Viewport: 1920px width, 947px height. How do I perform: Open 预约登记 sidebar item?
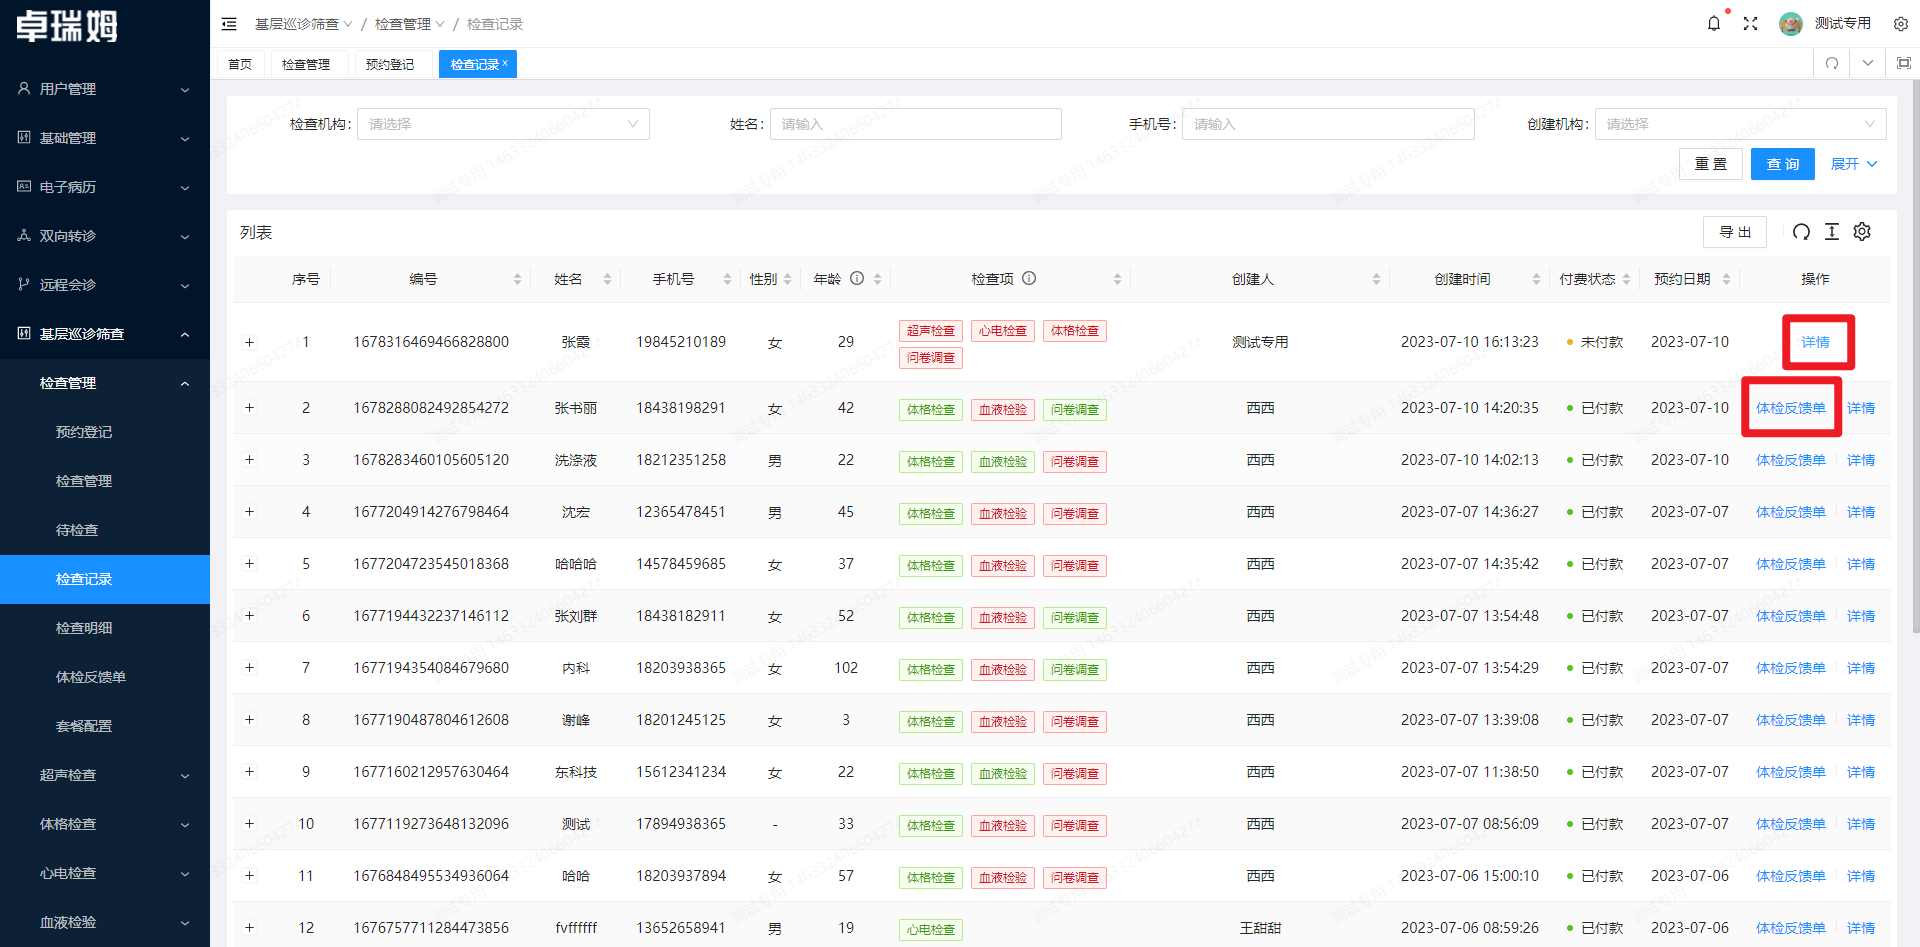pyautogui.click(x=105, y=432)
